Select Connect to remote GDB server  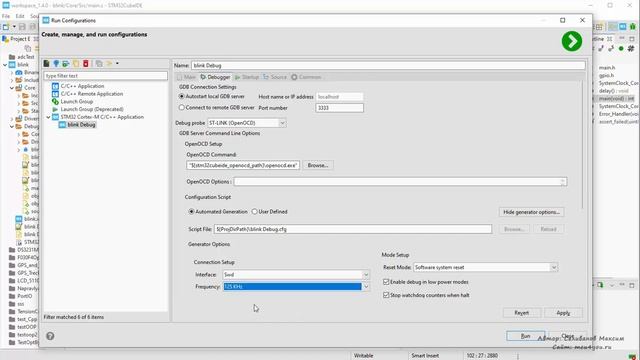pyautogui.click(x=182, y=108)
